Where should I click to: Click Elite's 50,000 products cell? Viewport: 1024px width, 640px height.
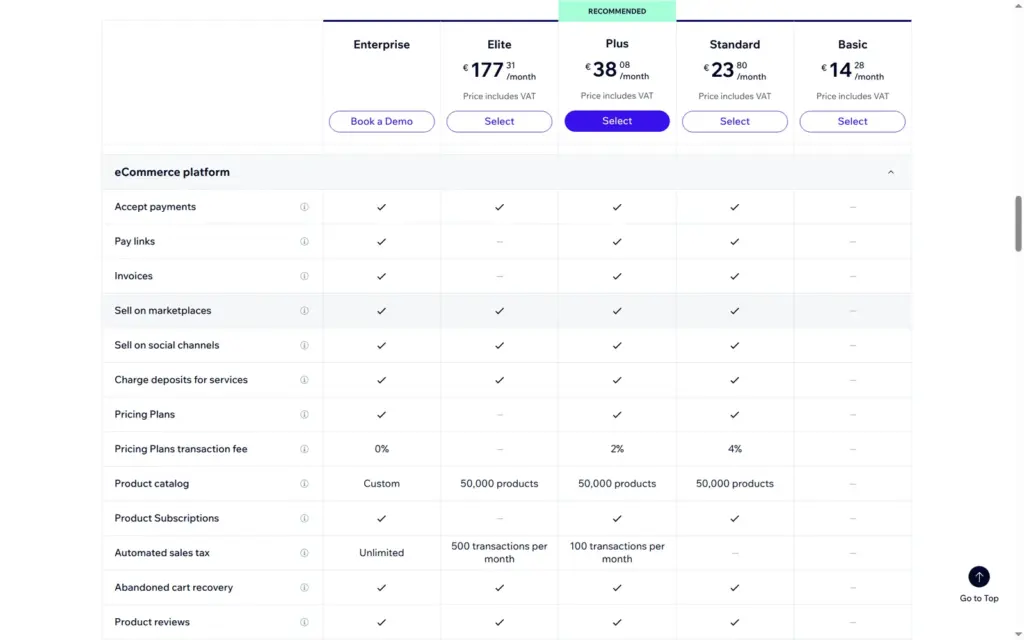pyautogui.click(x=499, y=484)
